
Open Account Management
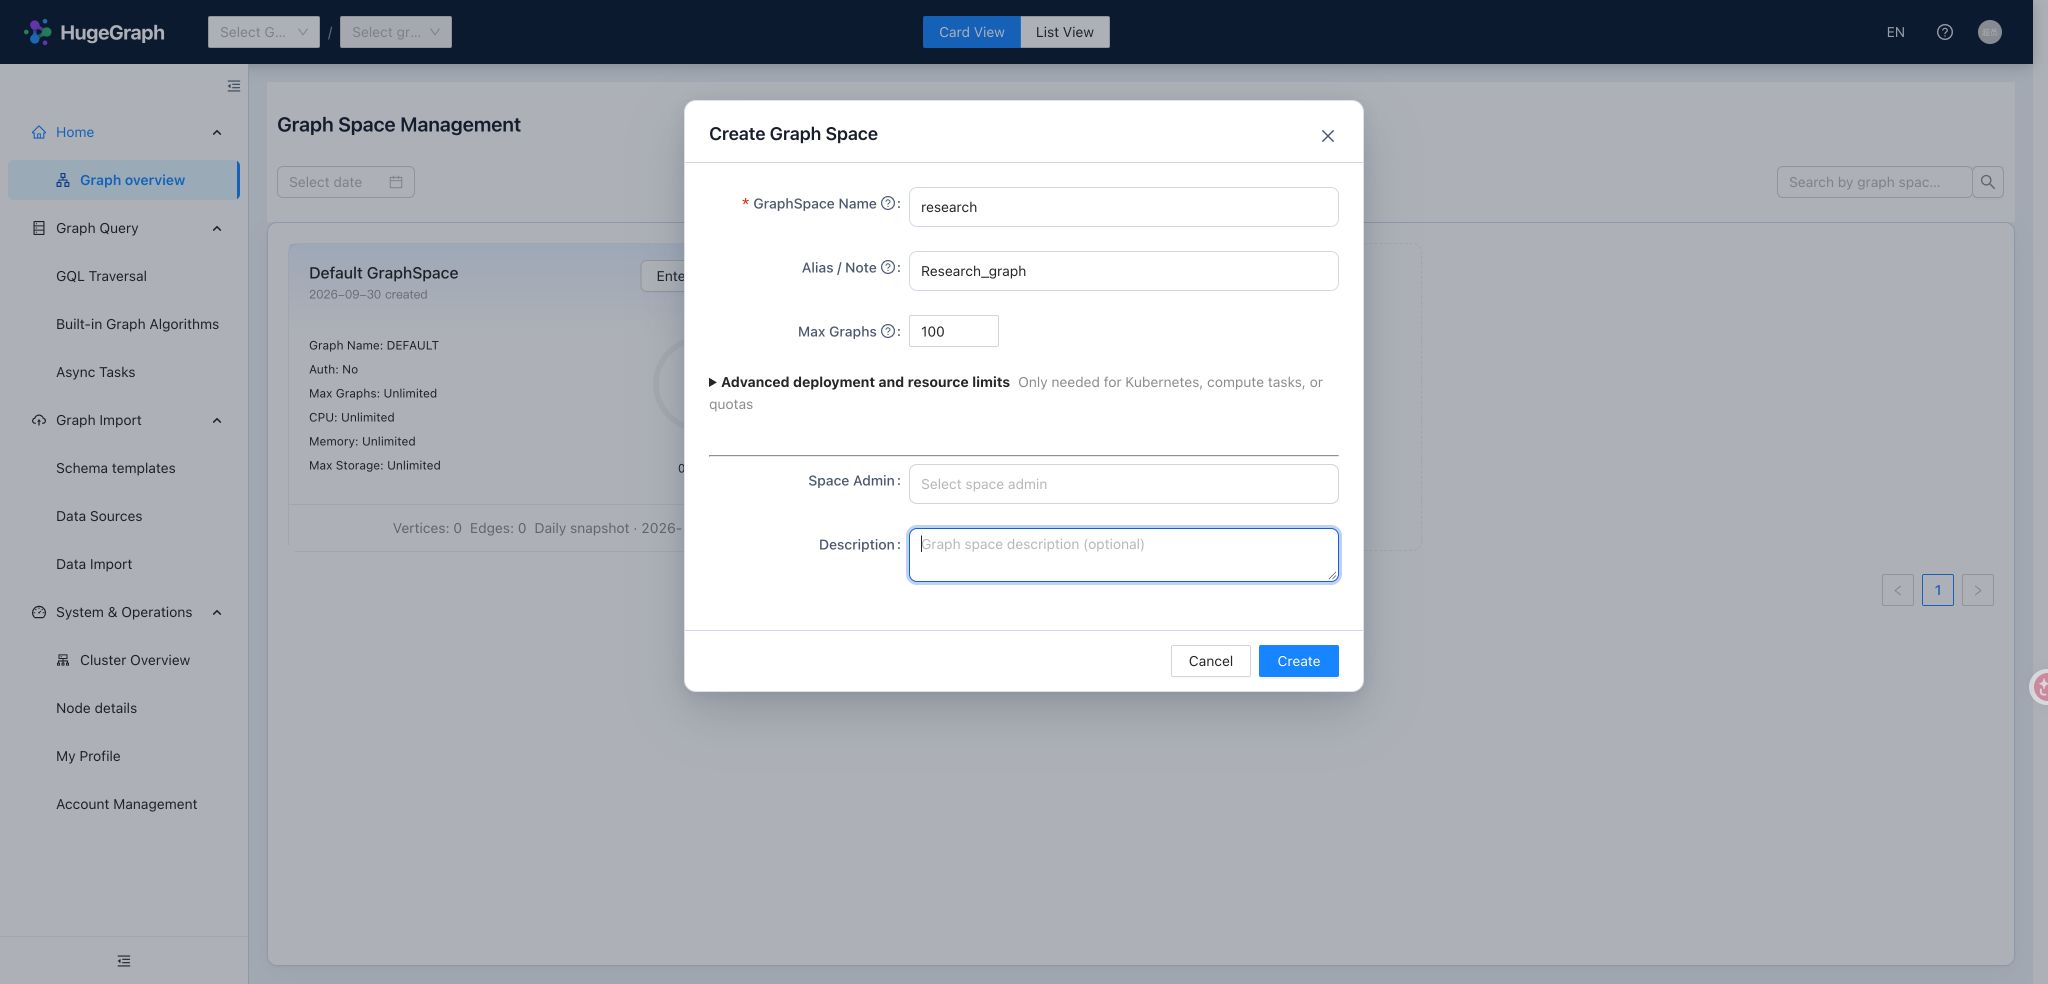coord(126,804)
